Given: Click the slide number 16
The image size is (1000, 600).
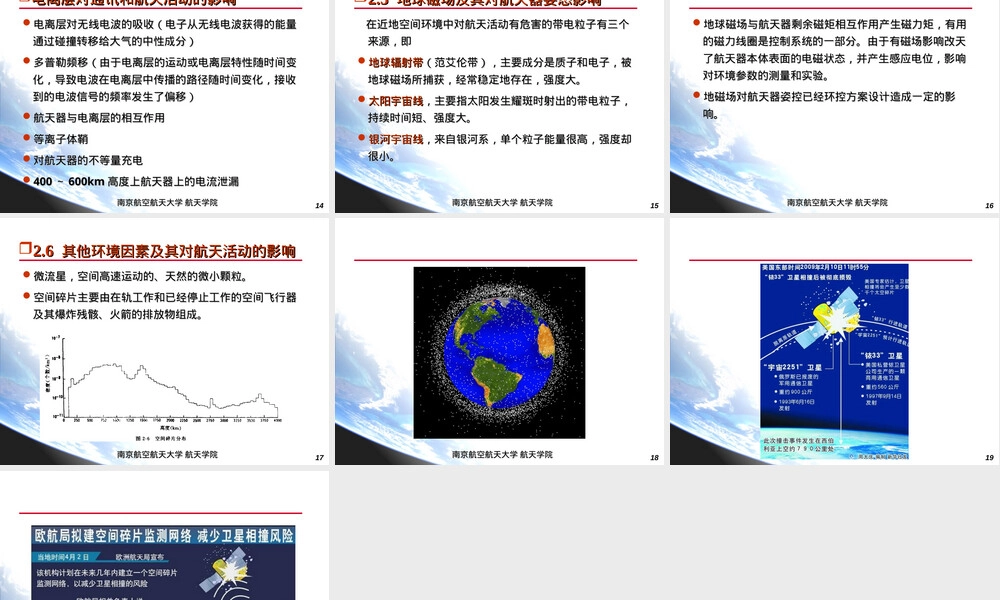Looking at the screenshot, I should tap(989, 206).
